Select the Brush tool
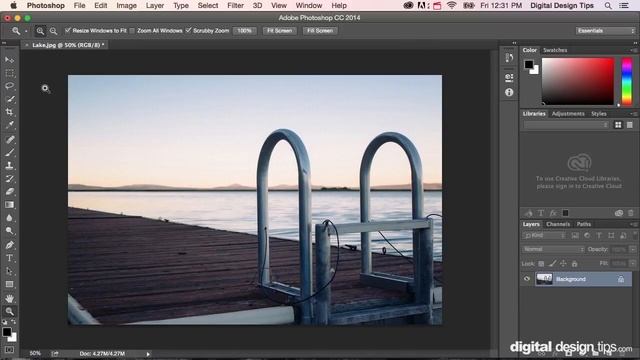Screen dimensions: 640x360 [9, 153]
